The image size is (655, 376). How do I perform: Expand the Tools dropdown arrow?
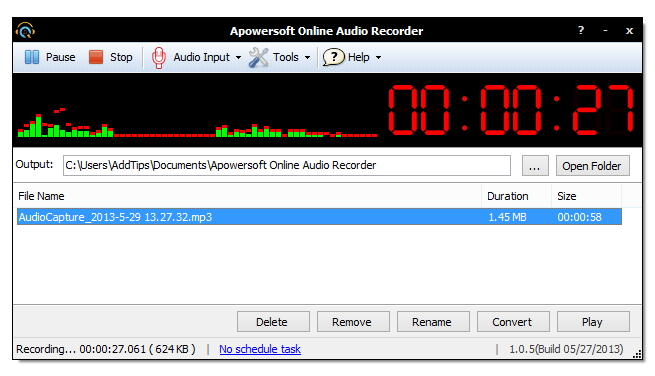[307, 58]
